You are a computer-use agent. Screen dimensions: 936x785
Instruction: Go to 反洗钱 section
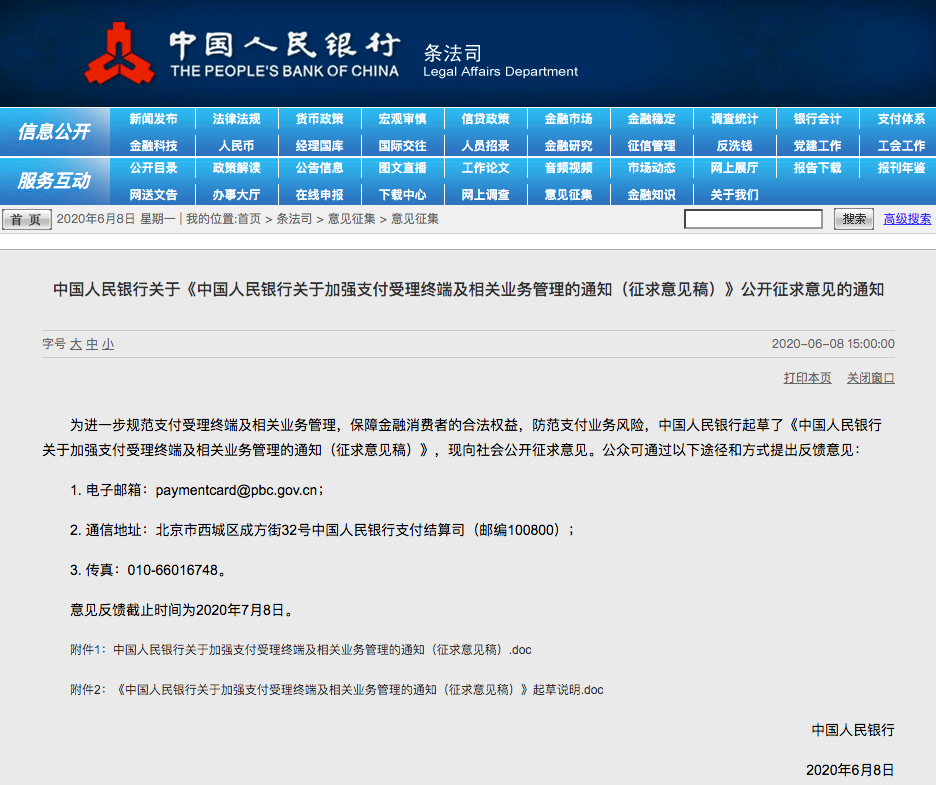click(x=734, y=146)
